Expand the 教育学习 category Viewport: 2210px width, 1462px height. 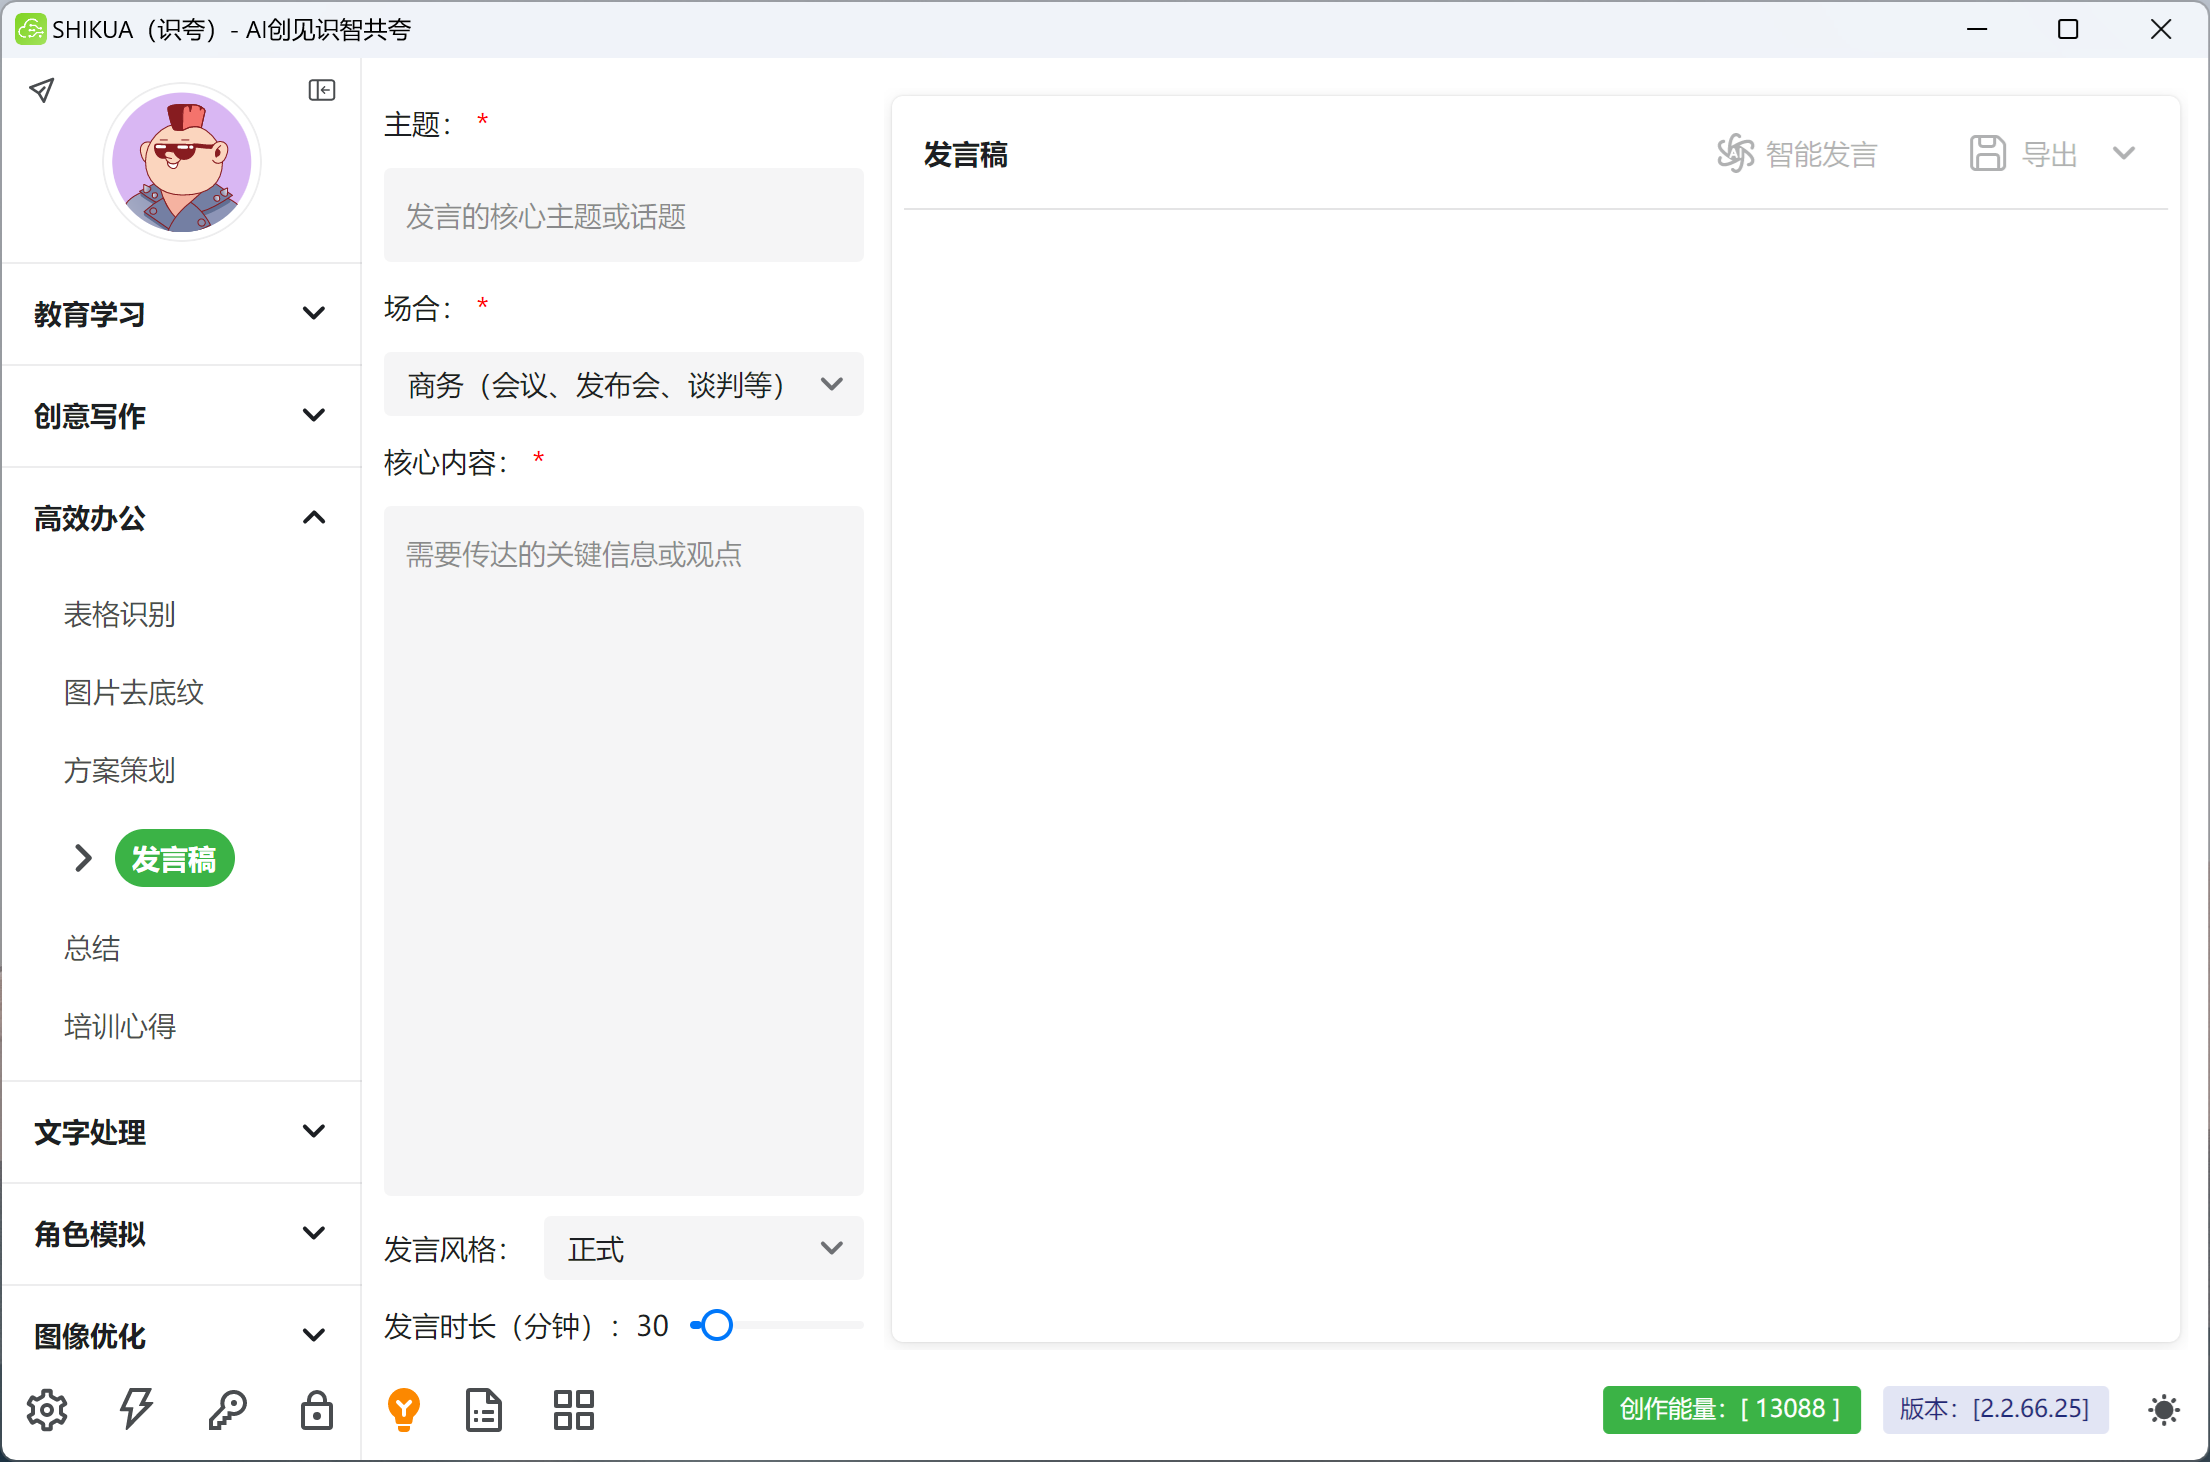182,314
